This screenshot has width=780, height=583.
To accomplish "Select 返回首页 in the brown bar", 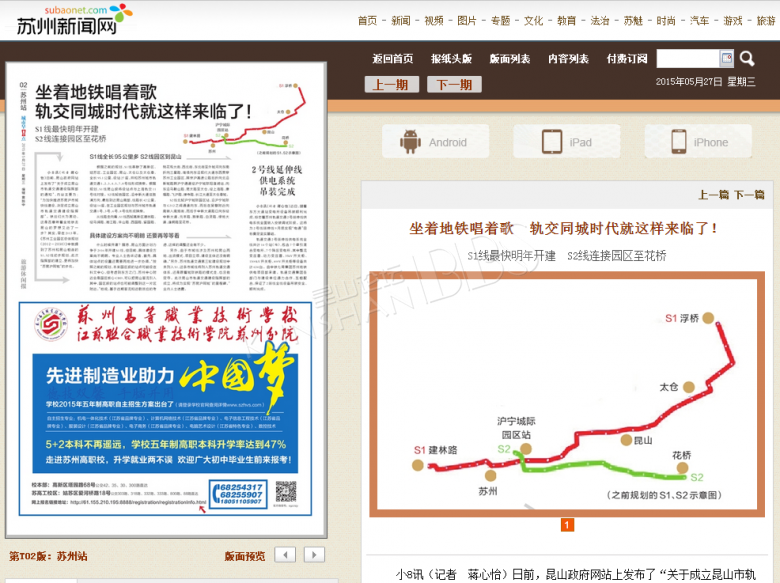I will pyautogui.click(x=392, y=59).
